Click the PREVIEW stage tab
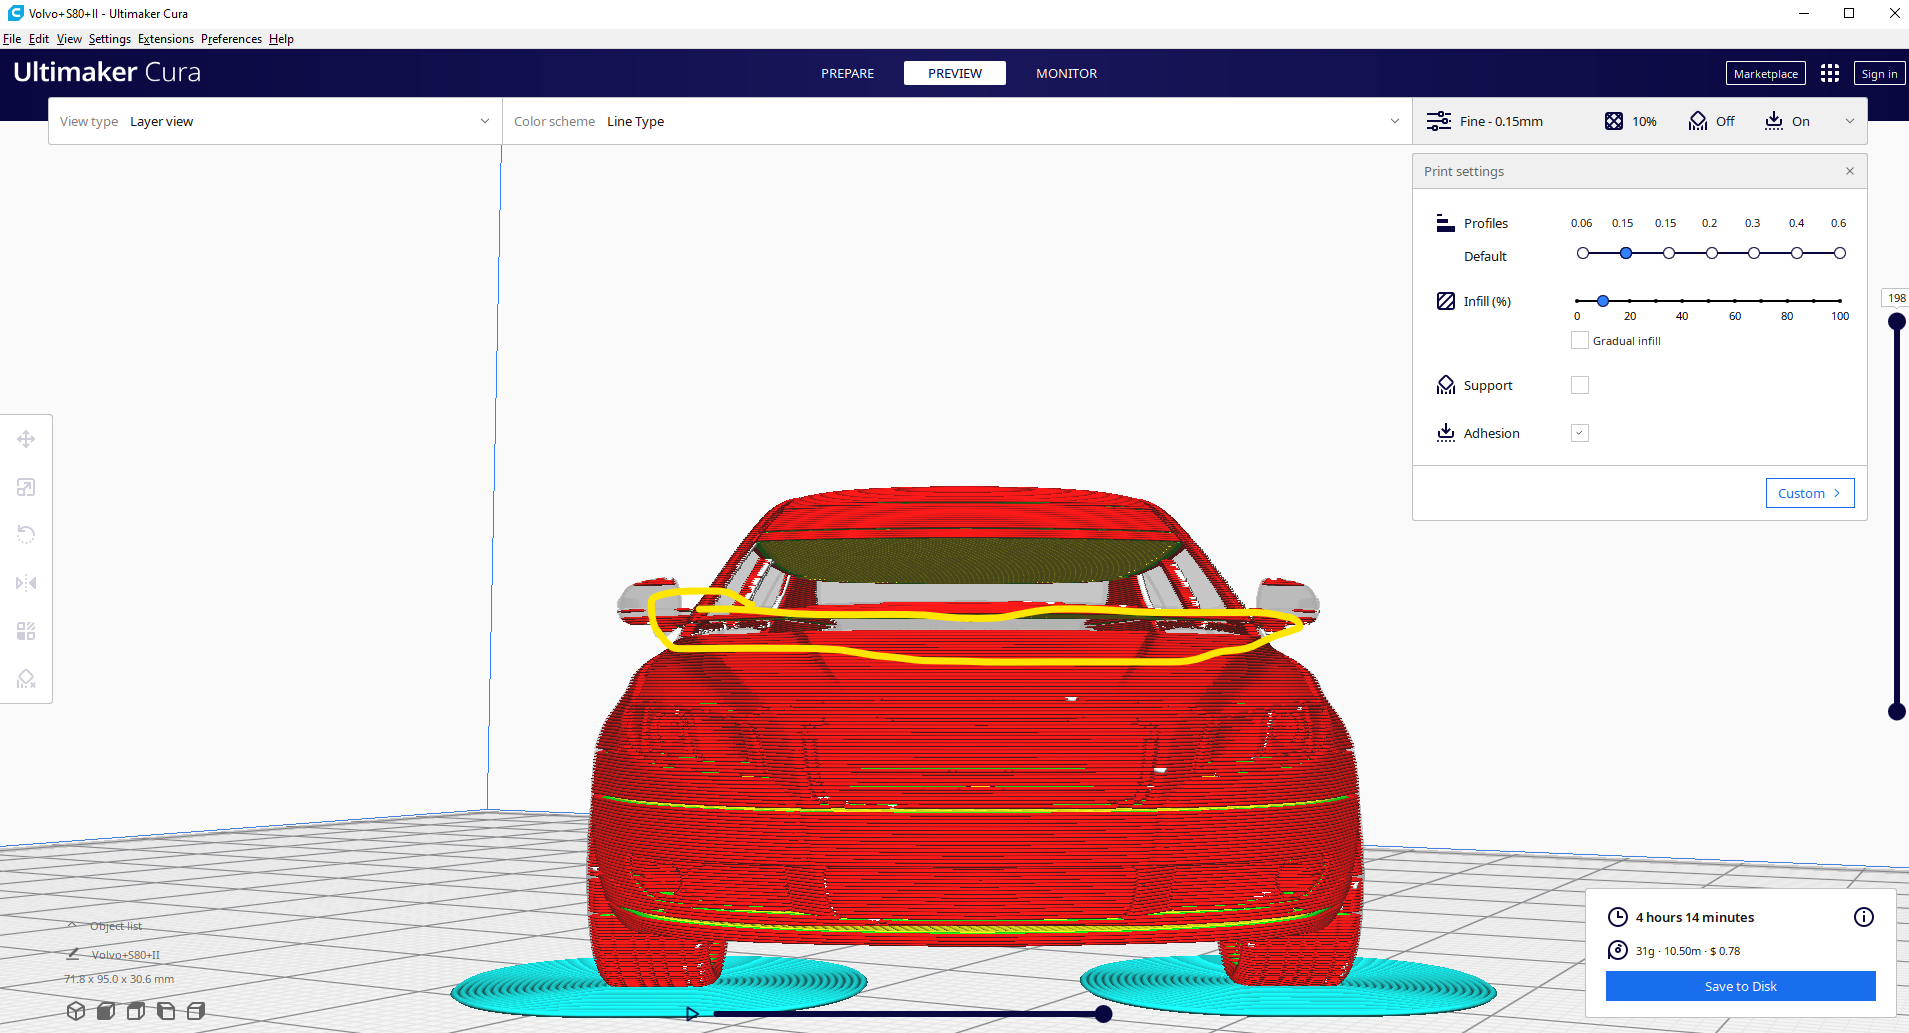The height and width of the screenshot is (1033, 1909). click(x=955, y=73)
